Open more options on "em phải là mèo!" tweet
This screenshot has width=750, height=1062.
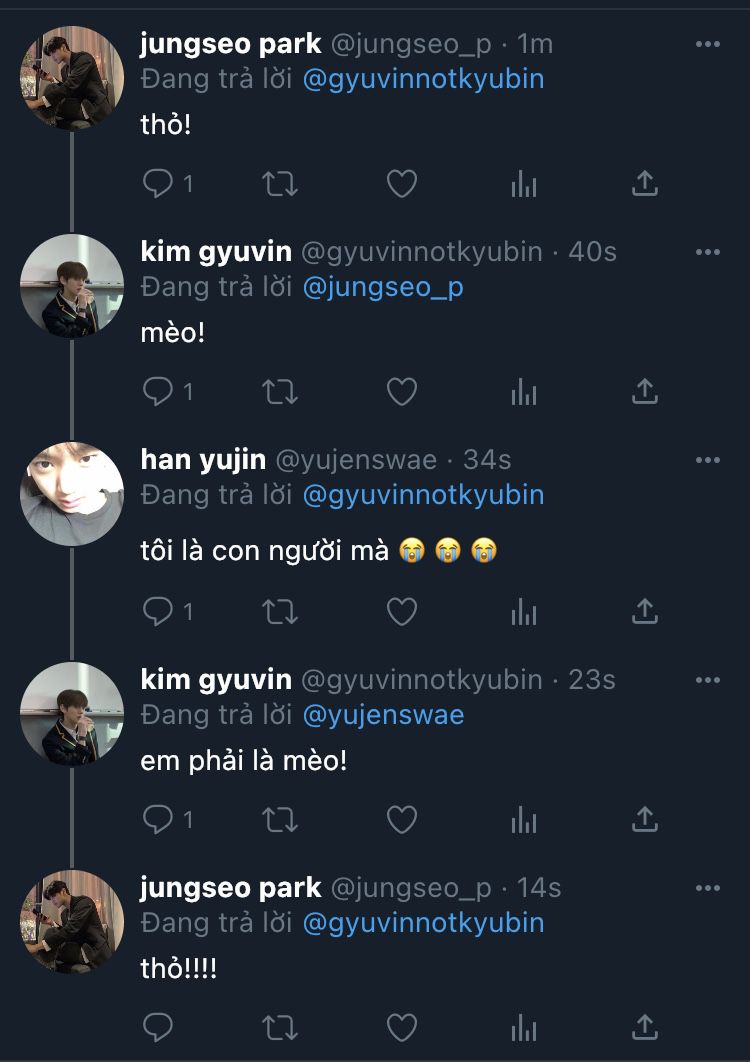[x=707, y=680]
